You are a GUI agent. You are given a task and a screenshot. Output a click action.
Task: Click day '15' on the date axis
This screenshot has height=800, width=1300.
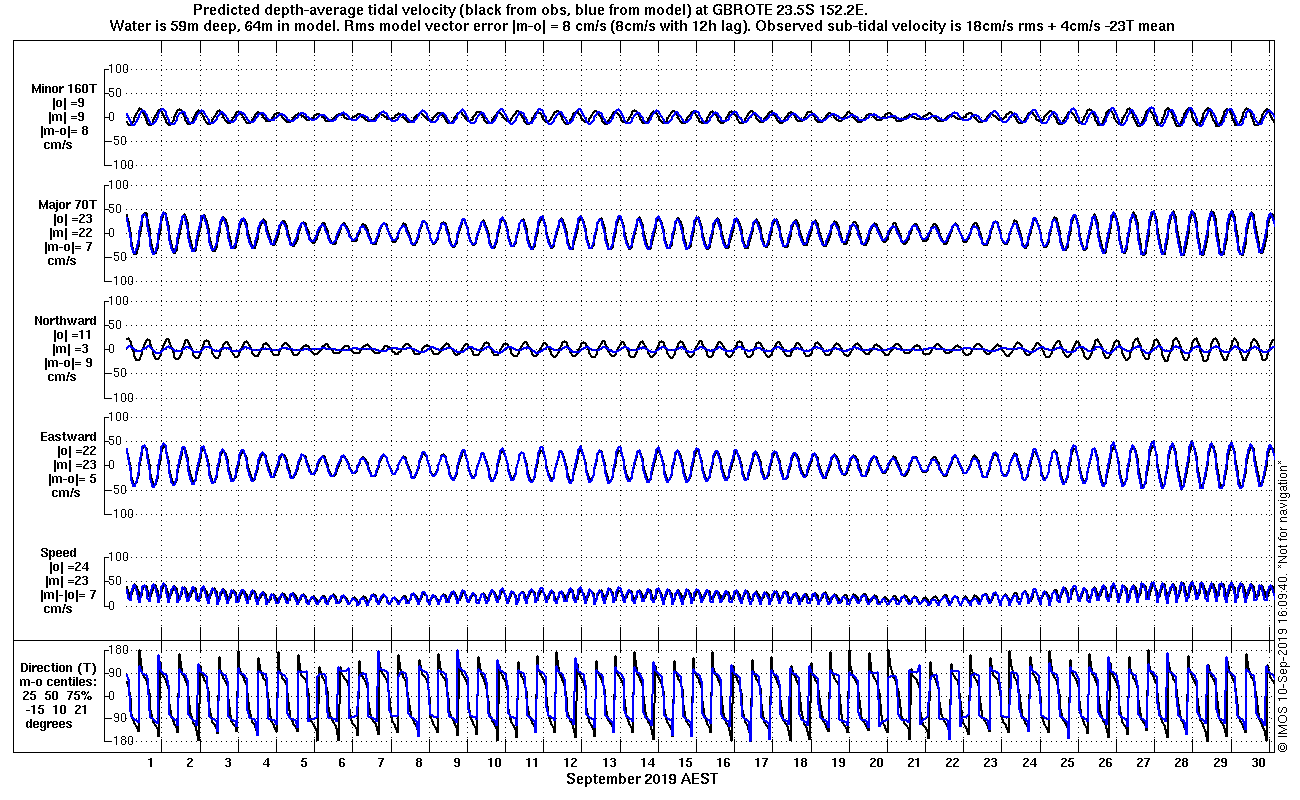pos(685,763)
